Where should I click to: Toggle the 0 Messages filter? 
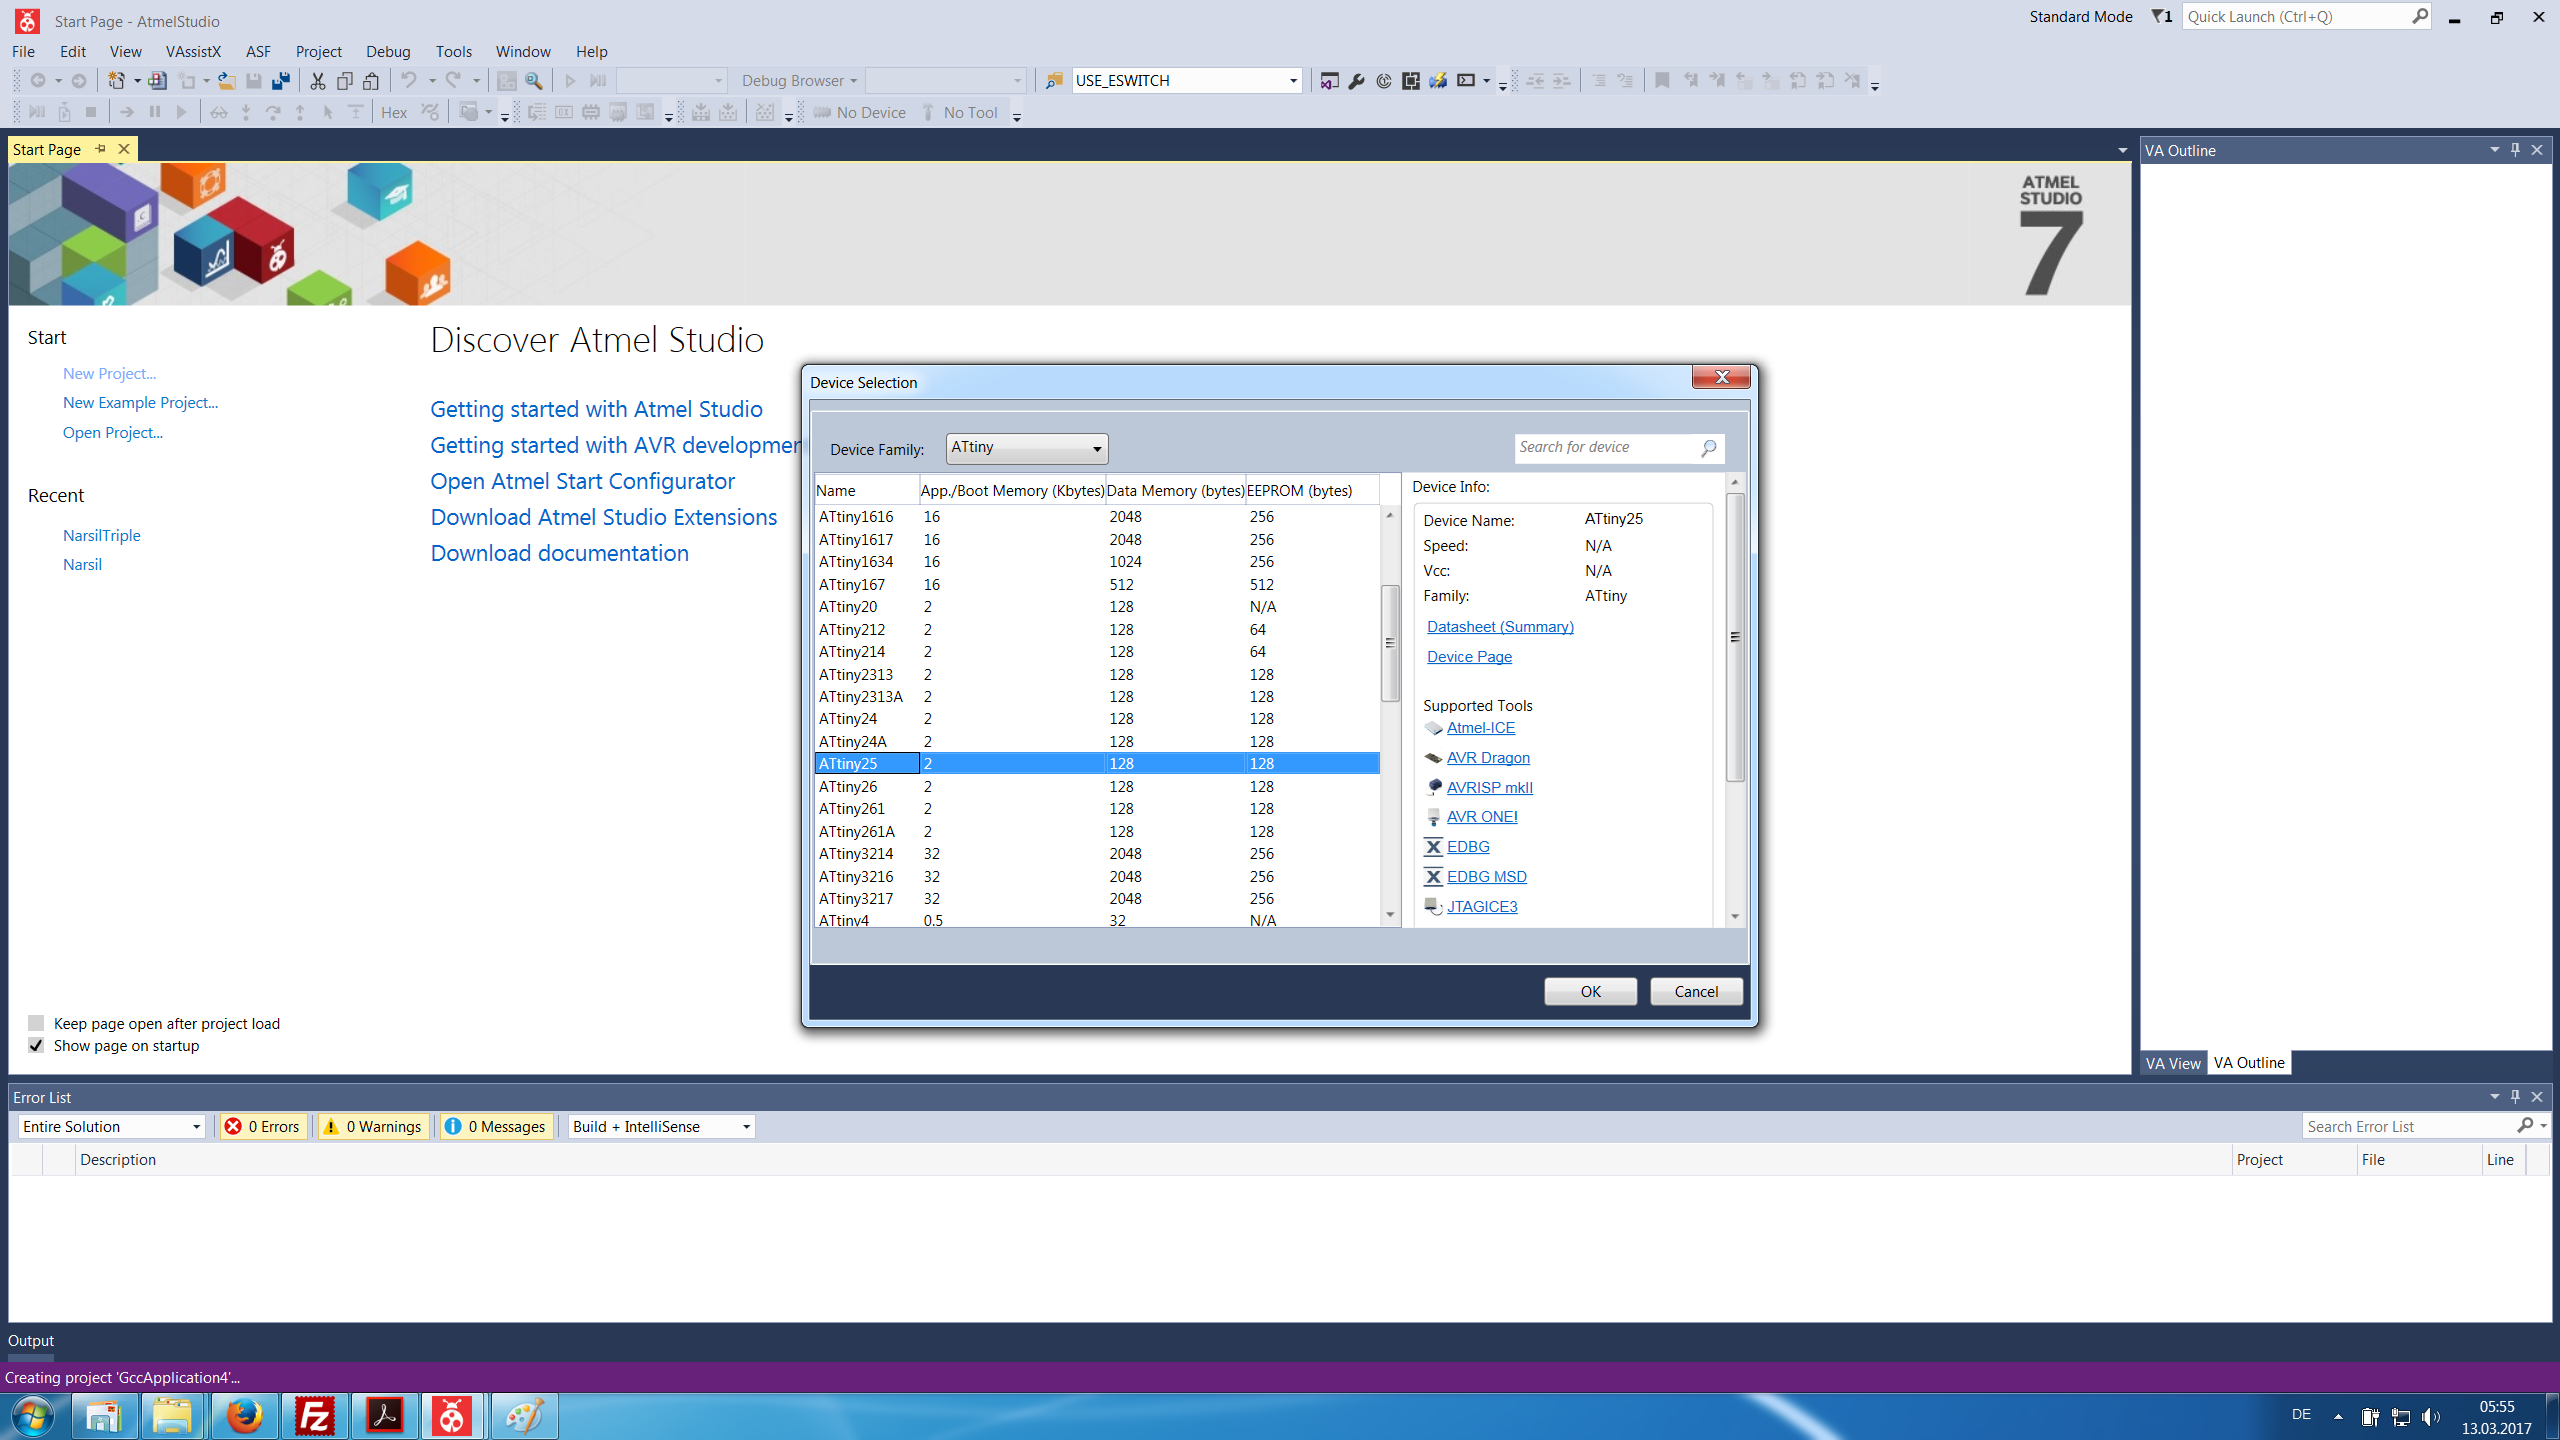pyautogui.click(x=497, y=1126)
